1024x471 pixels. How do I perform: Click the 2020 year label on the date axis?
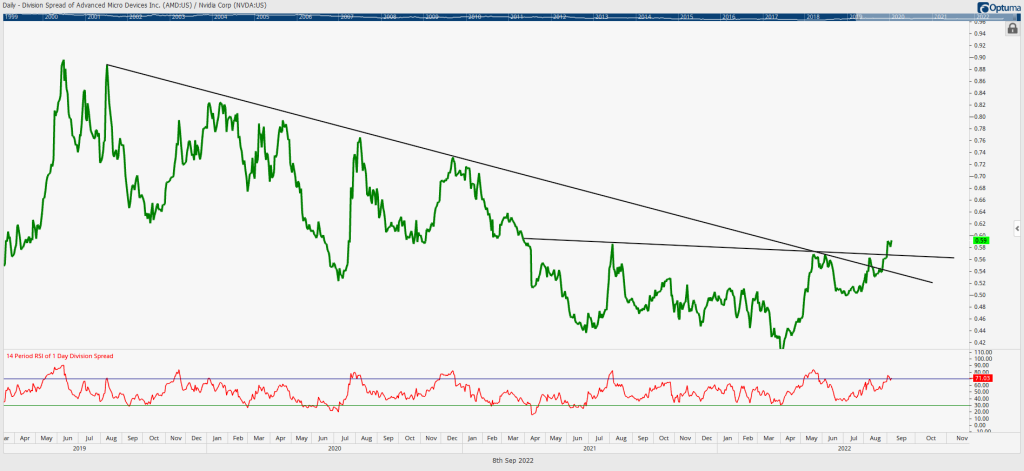pyautogui.click(x=334, y=449)
